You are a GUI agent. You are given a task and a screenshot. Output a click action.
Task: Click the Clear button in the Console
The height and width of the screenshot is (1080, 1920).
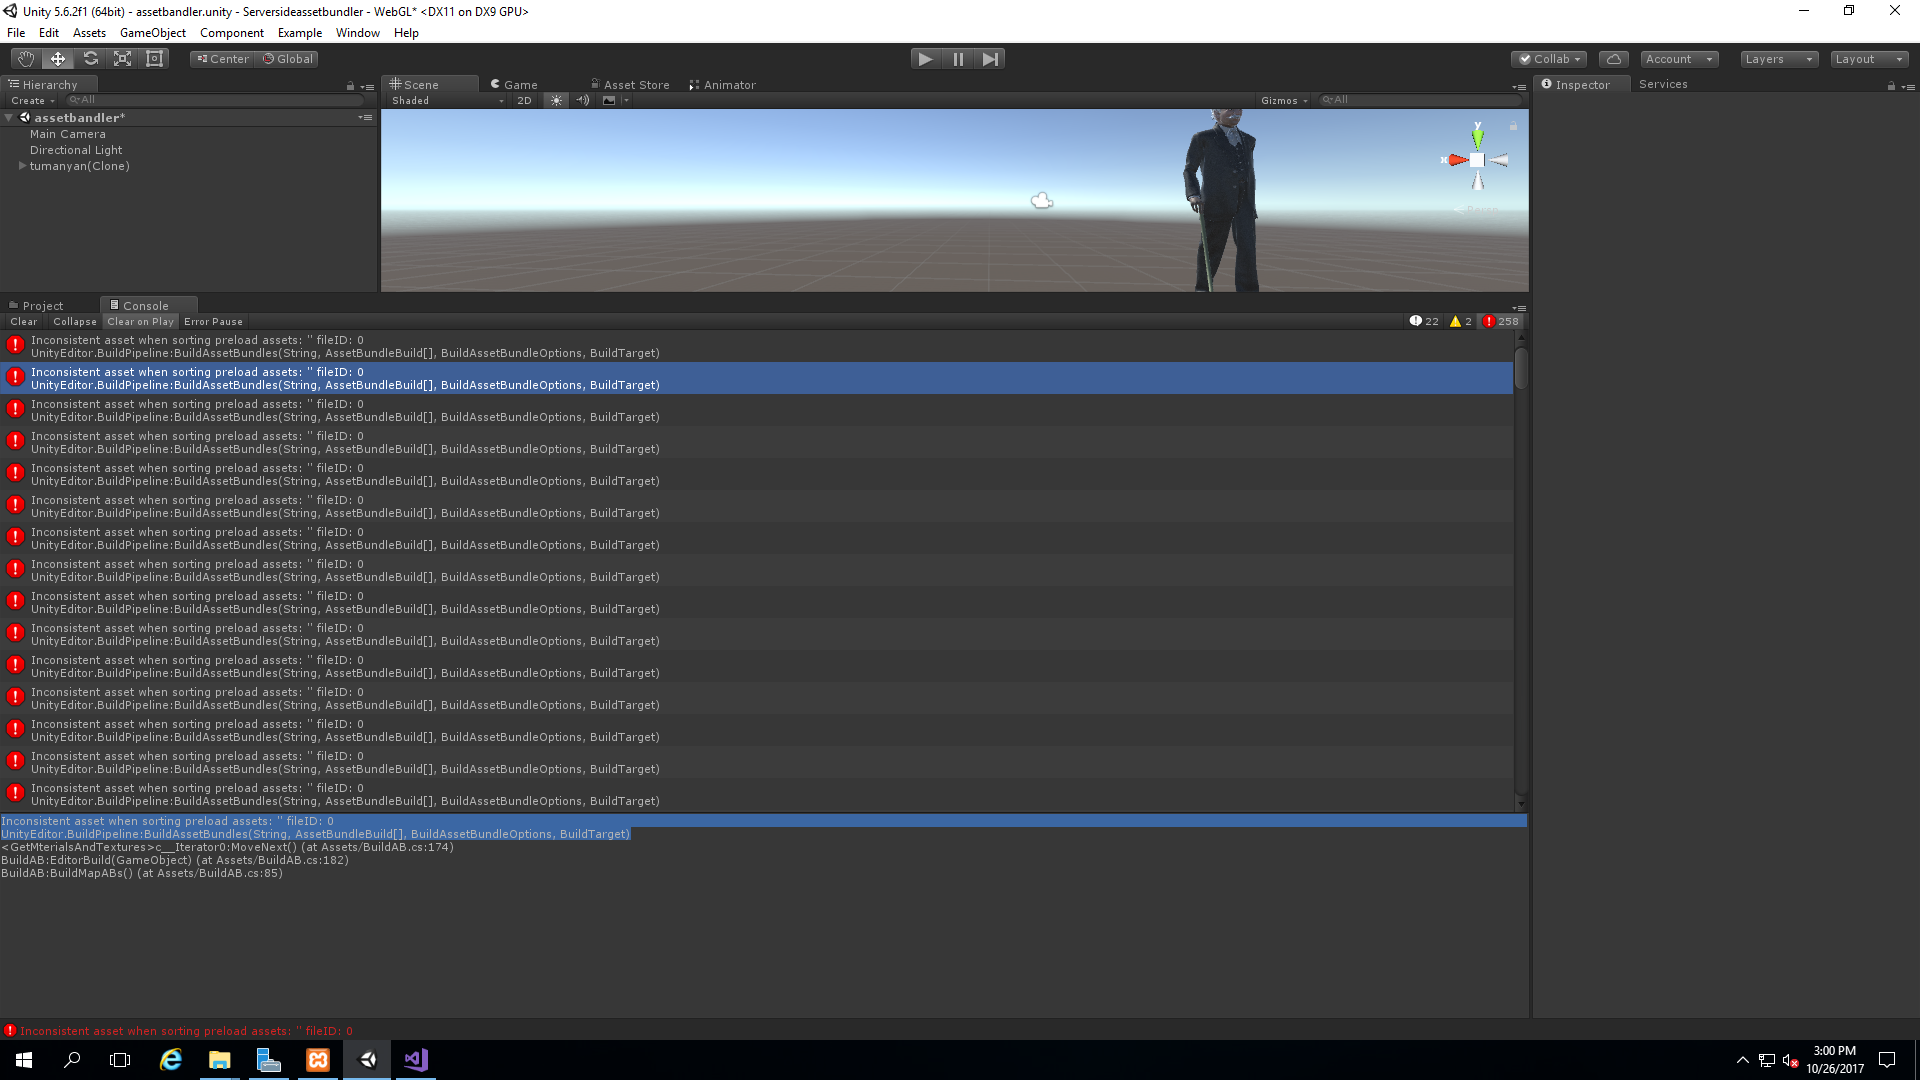22,321
